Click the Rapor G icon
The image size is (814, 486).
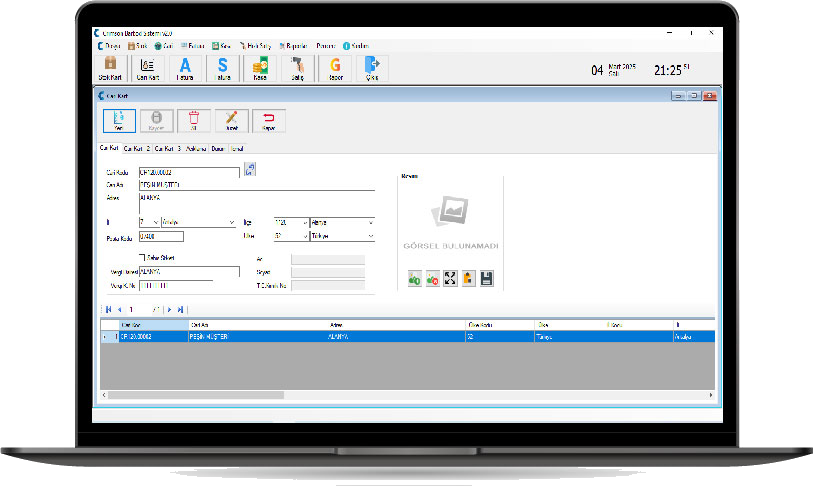click(x=335, y=67)
